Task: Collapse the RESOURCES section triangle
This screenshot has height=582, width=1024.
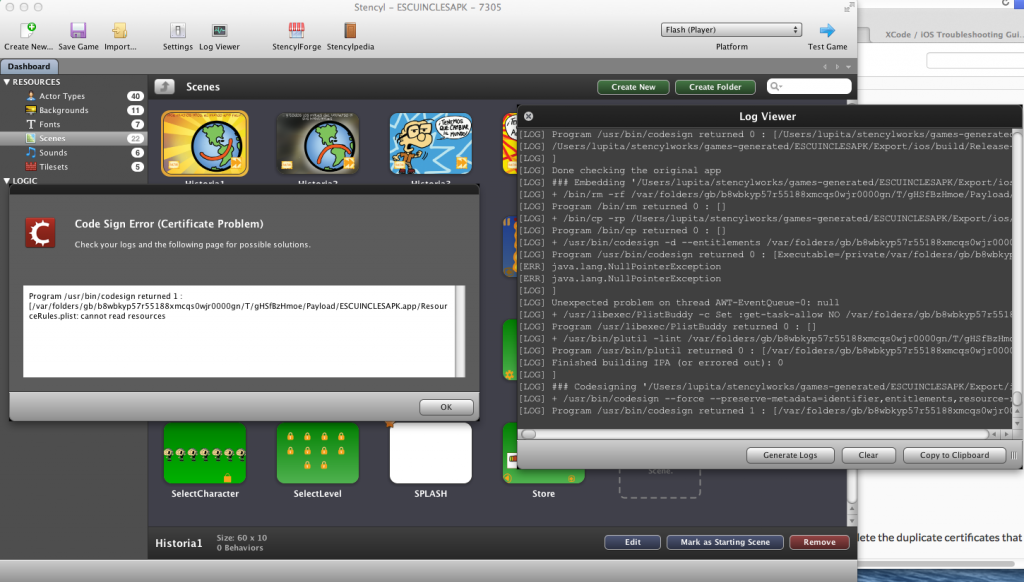Action: click(7, 82)
